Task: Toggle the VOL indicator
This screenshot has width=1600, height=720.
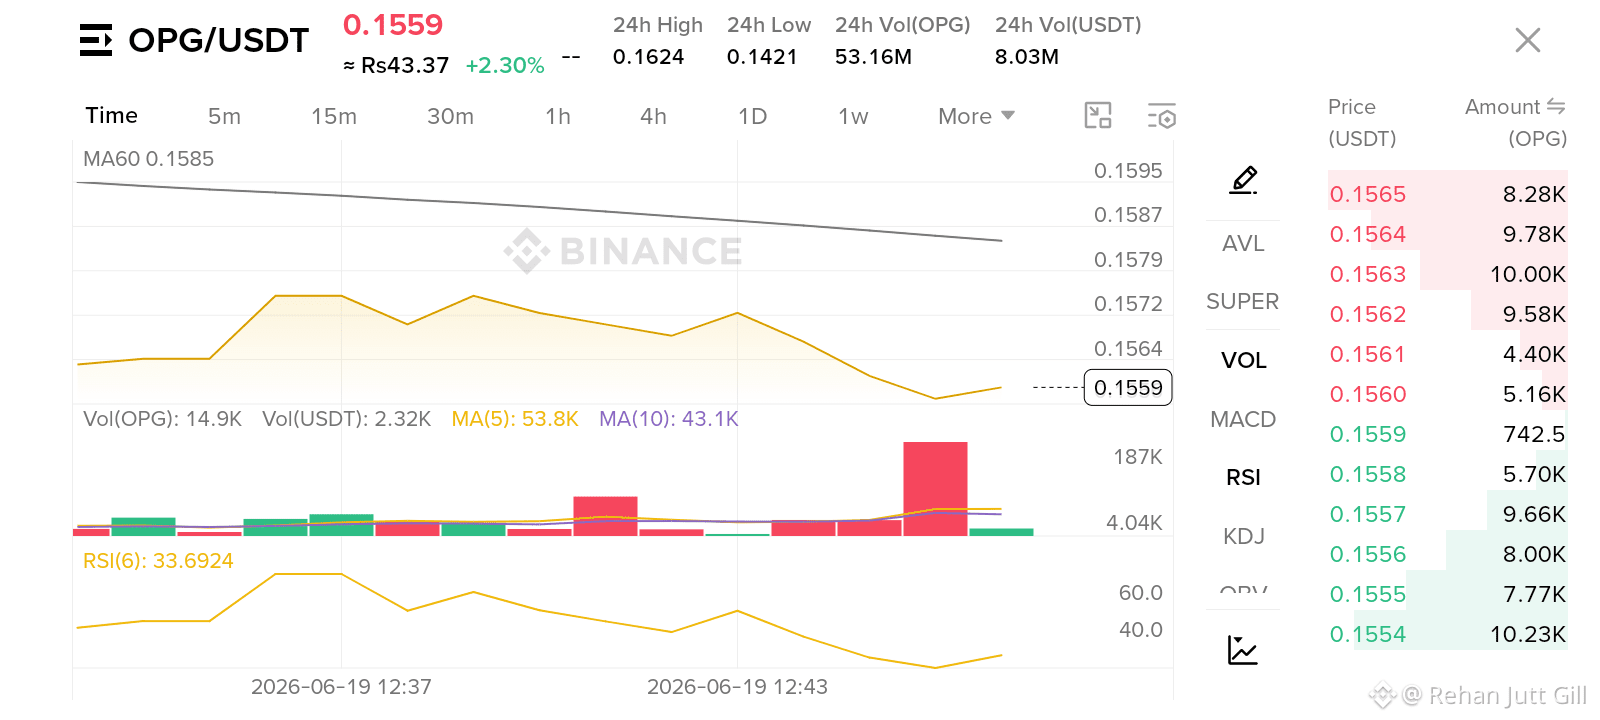Action: pos(1243,360)
